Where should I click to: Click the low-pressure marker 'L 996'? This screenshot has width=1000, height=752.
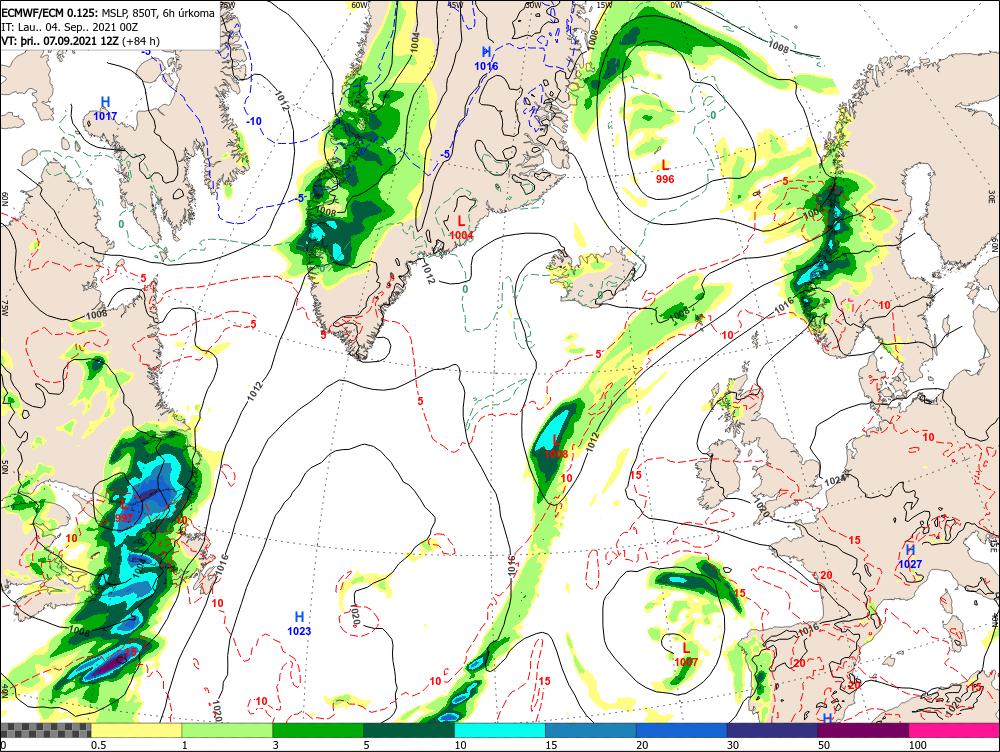tap(665, 172)
